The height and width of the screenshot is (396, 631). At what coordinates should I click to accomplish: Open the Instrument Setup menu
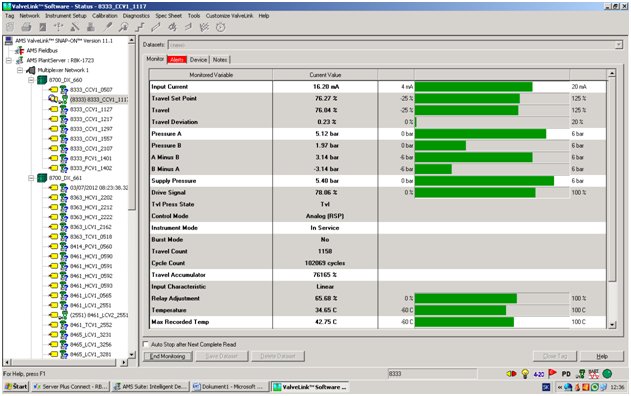click(66, 16)
